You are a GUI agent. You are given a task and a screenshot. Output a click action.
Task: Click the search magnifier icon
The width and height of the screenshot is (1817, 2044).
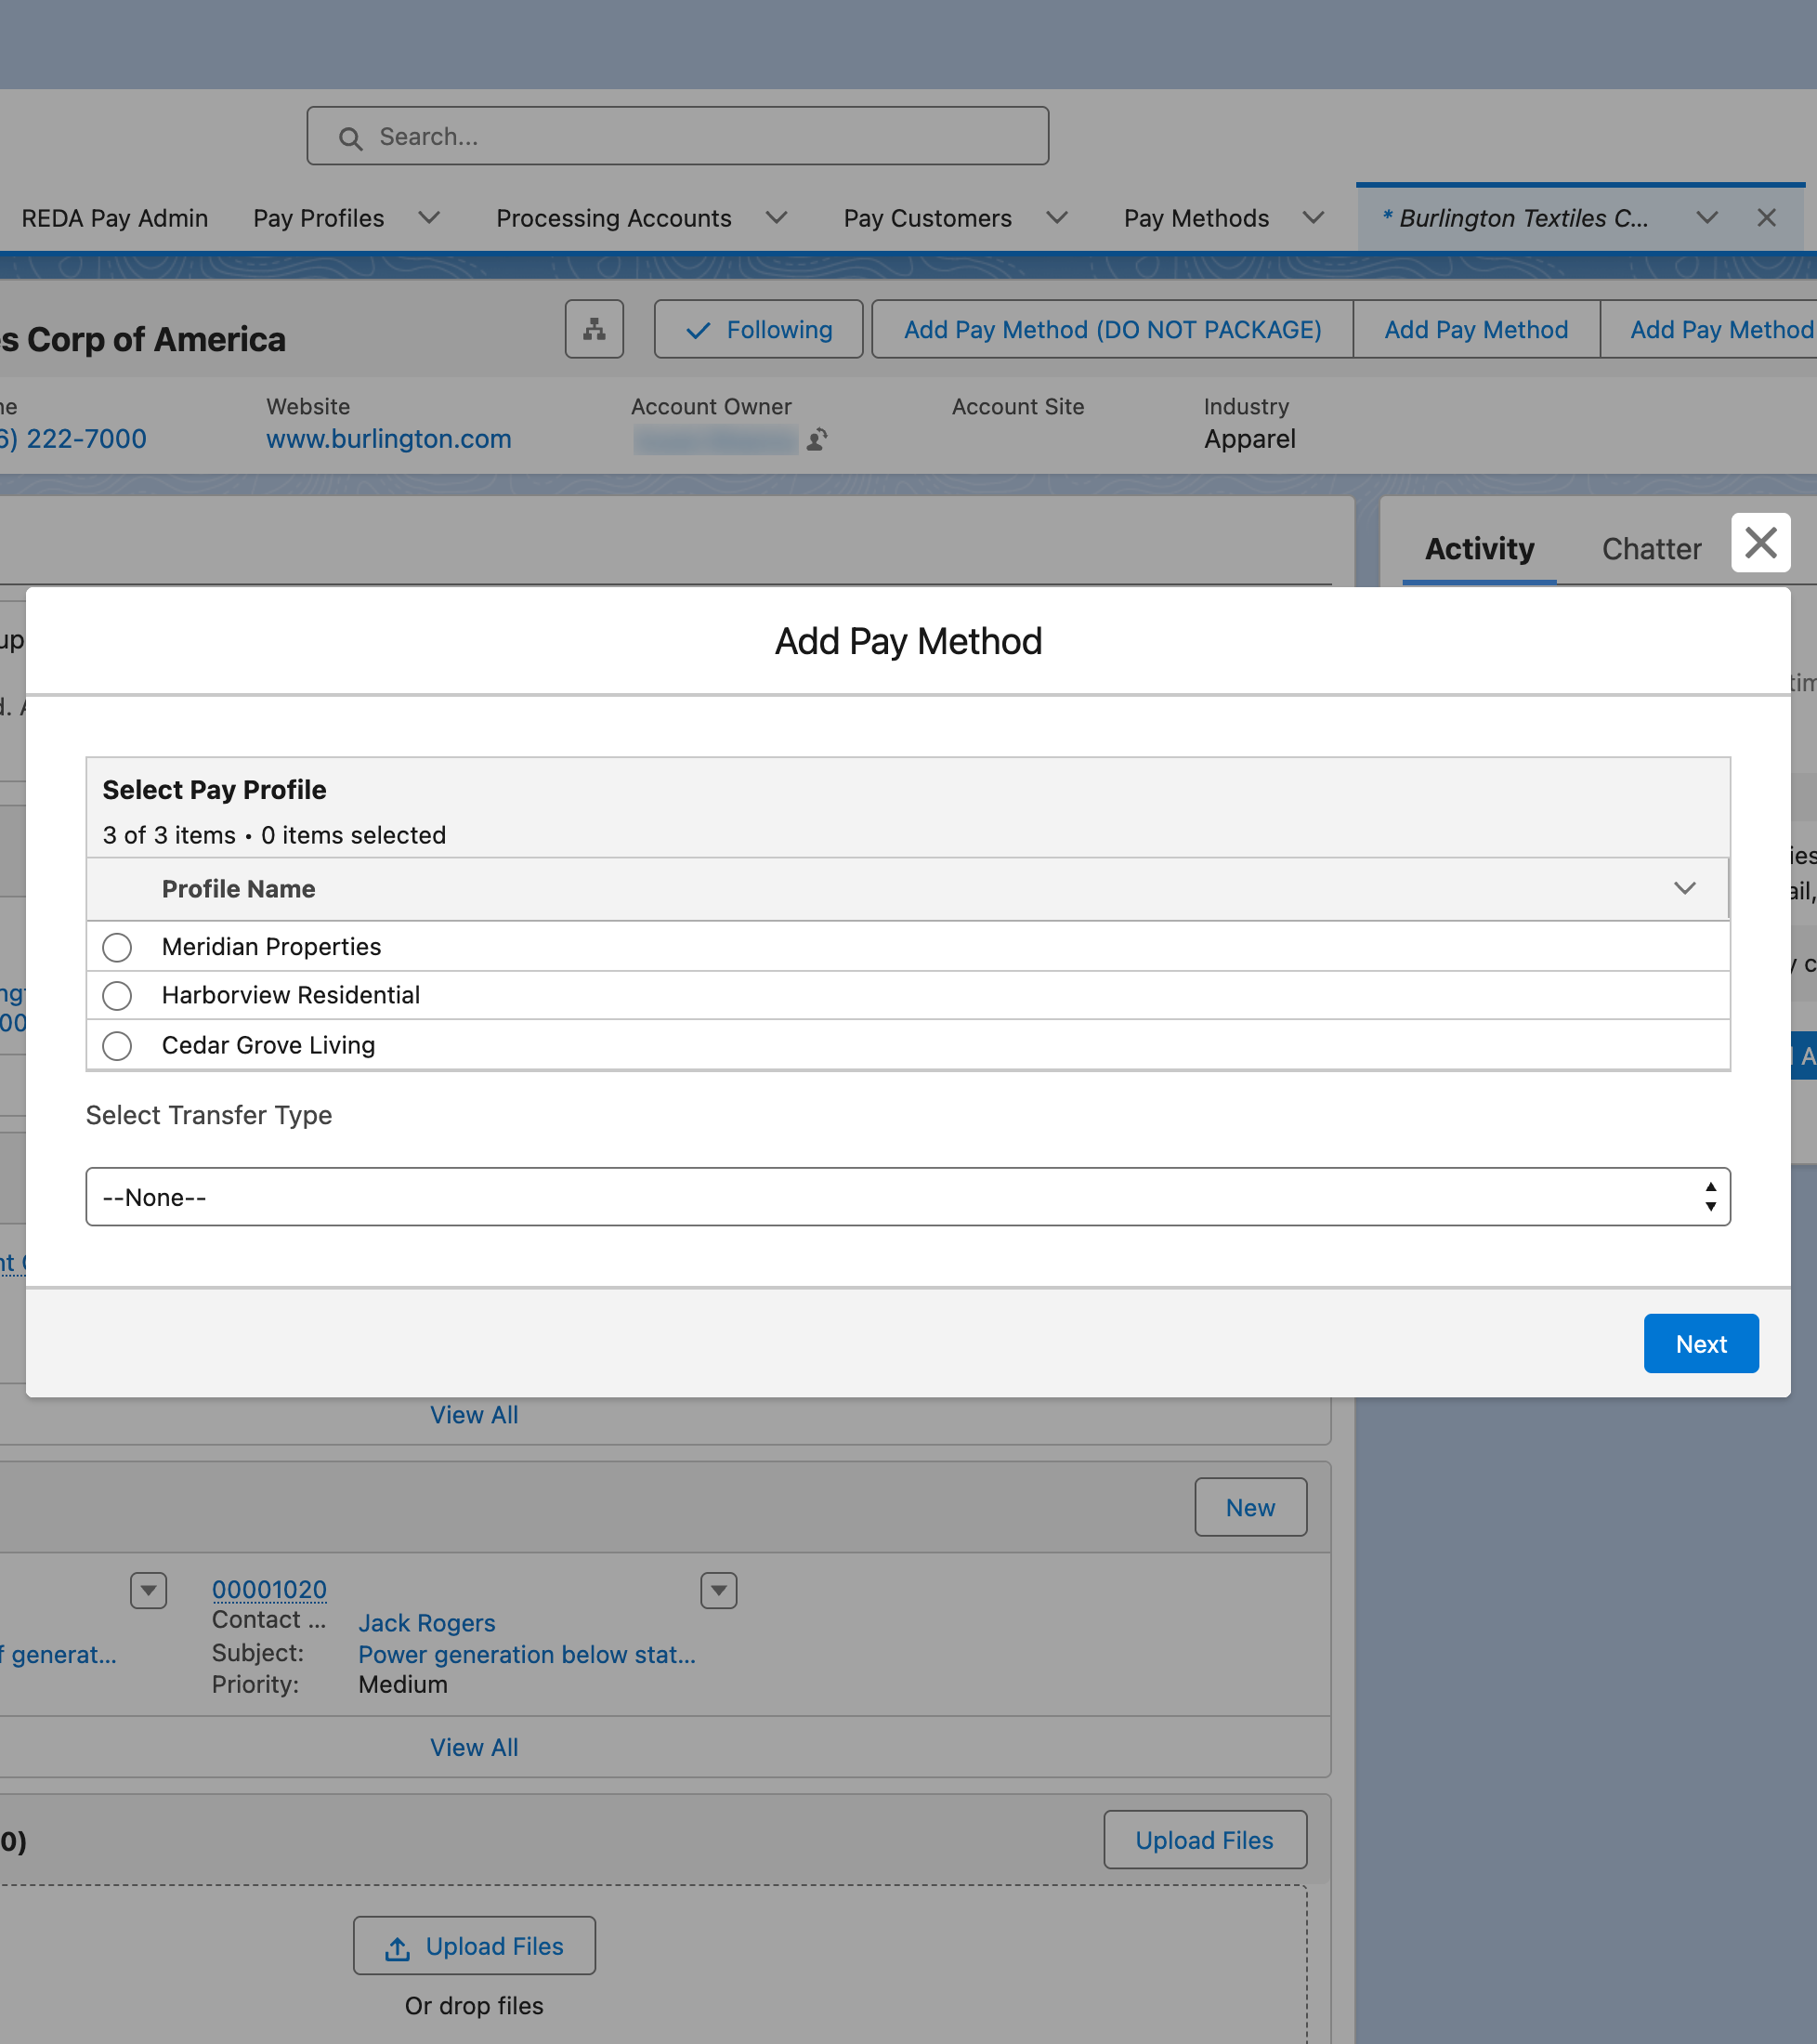click(350, 138)
